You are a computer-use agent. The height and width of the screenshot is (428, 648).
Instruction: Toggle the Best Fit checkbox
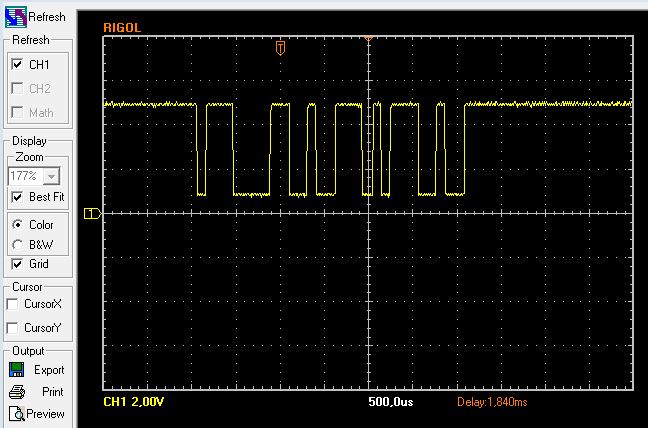coord(17,197)
